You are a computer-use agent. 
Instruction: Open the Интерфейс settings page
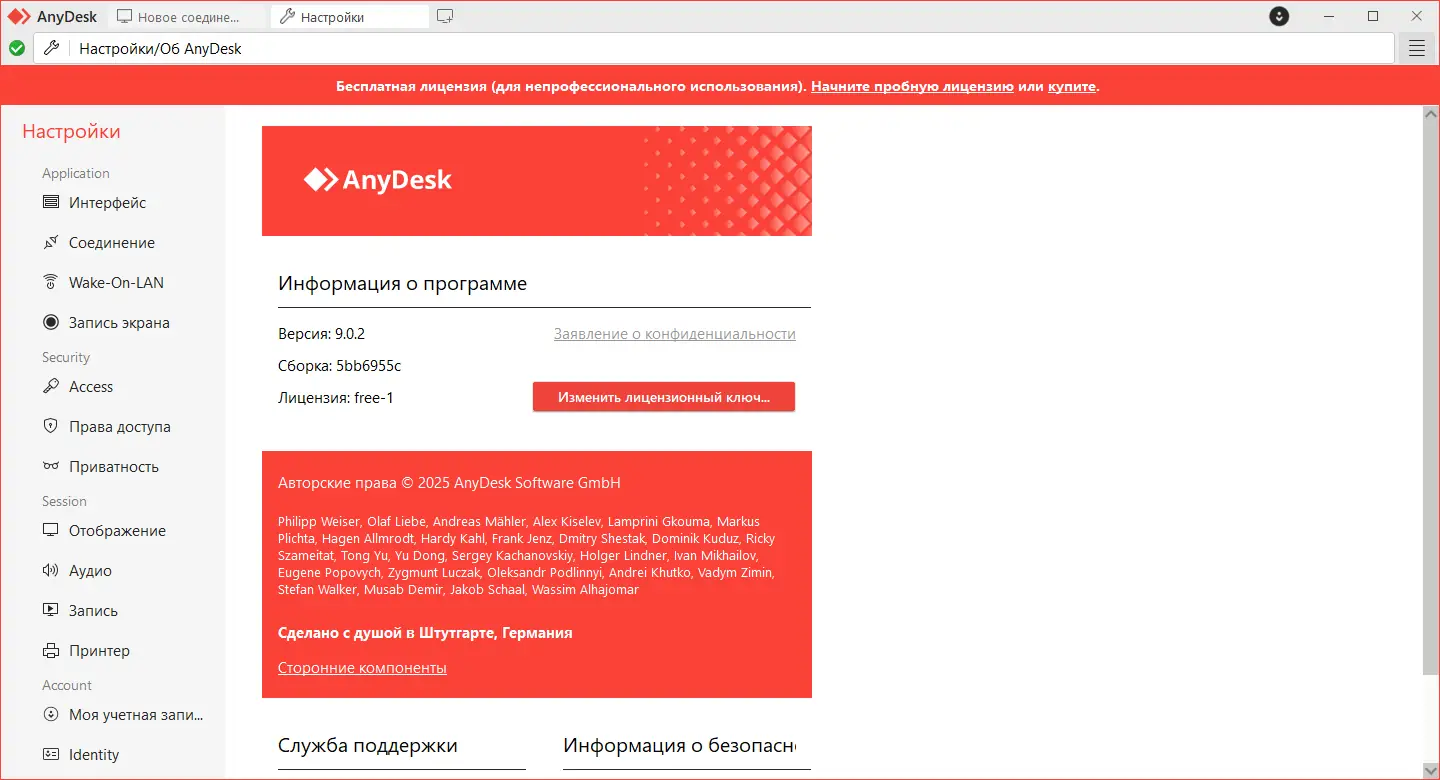107,202
